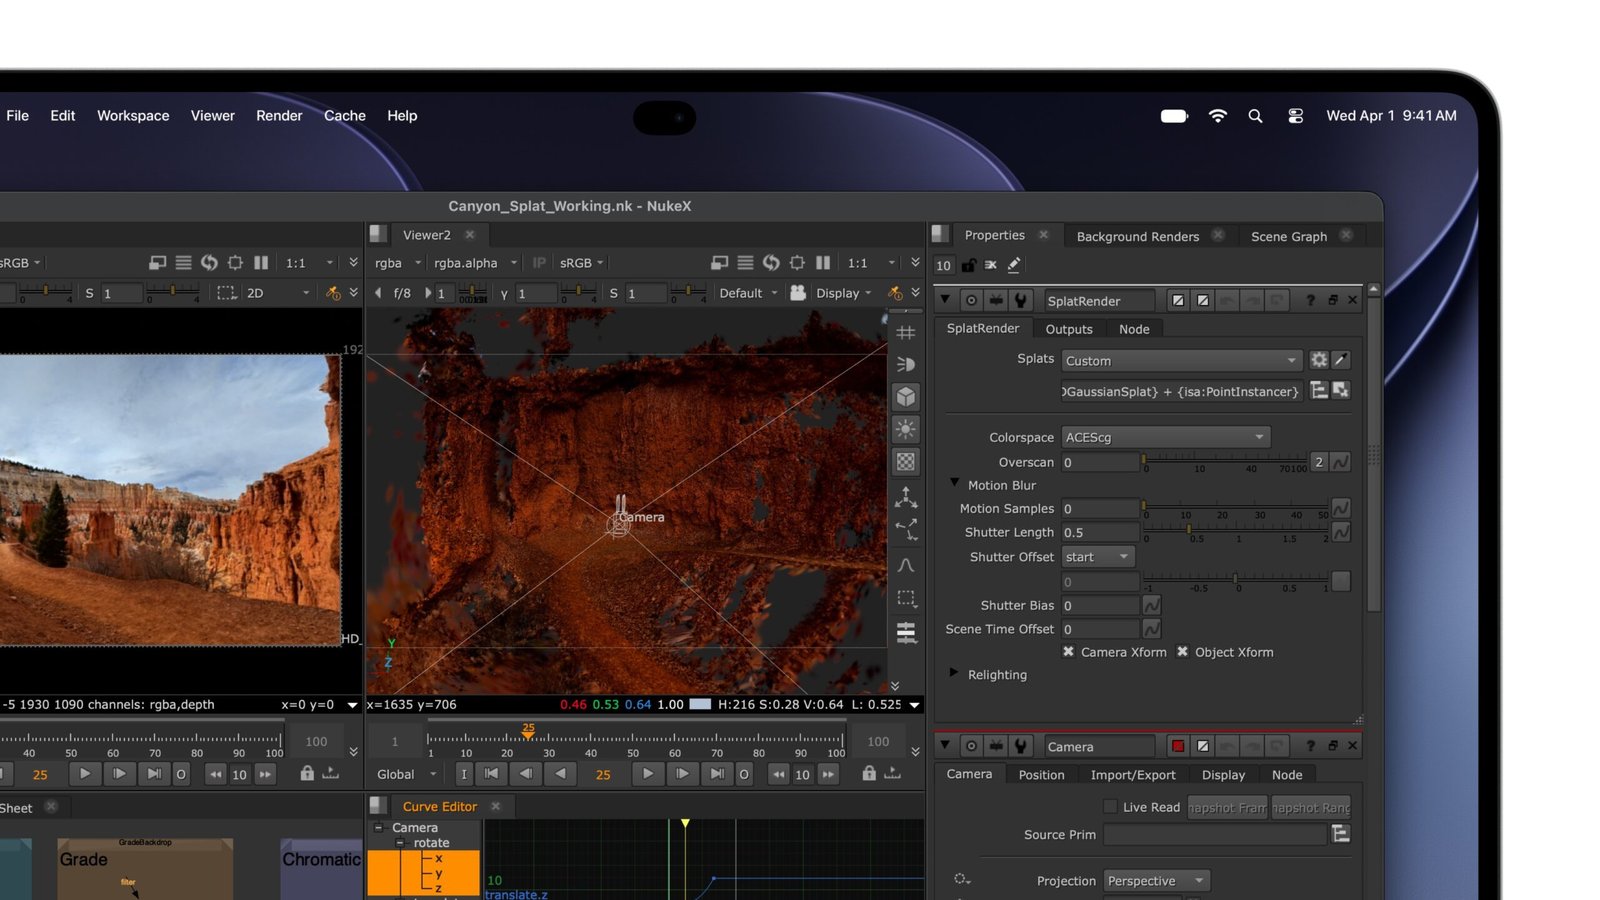Viewport: 1600px width, 900px height.
Task: Toggle the checkerboard transparency icon in Viewer2
Action: click(x=906, y=462)
